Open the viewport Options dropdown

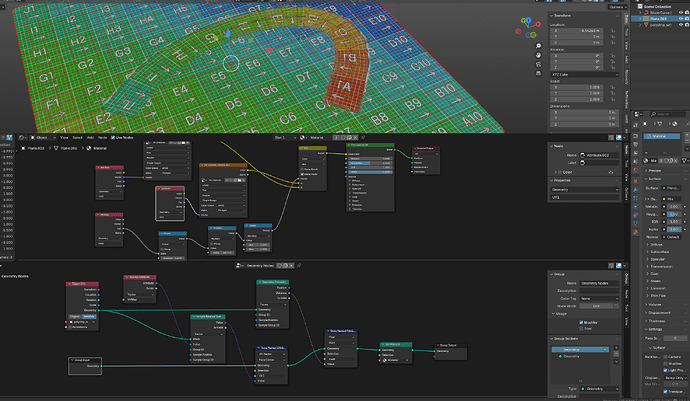617,7
